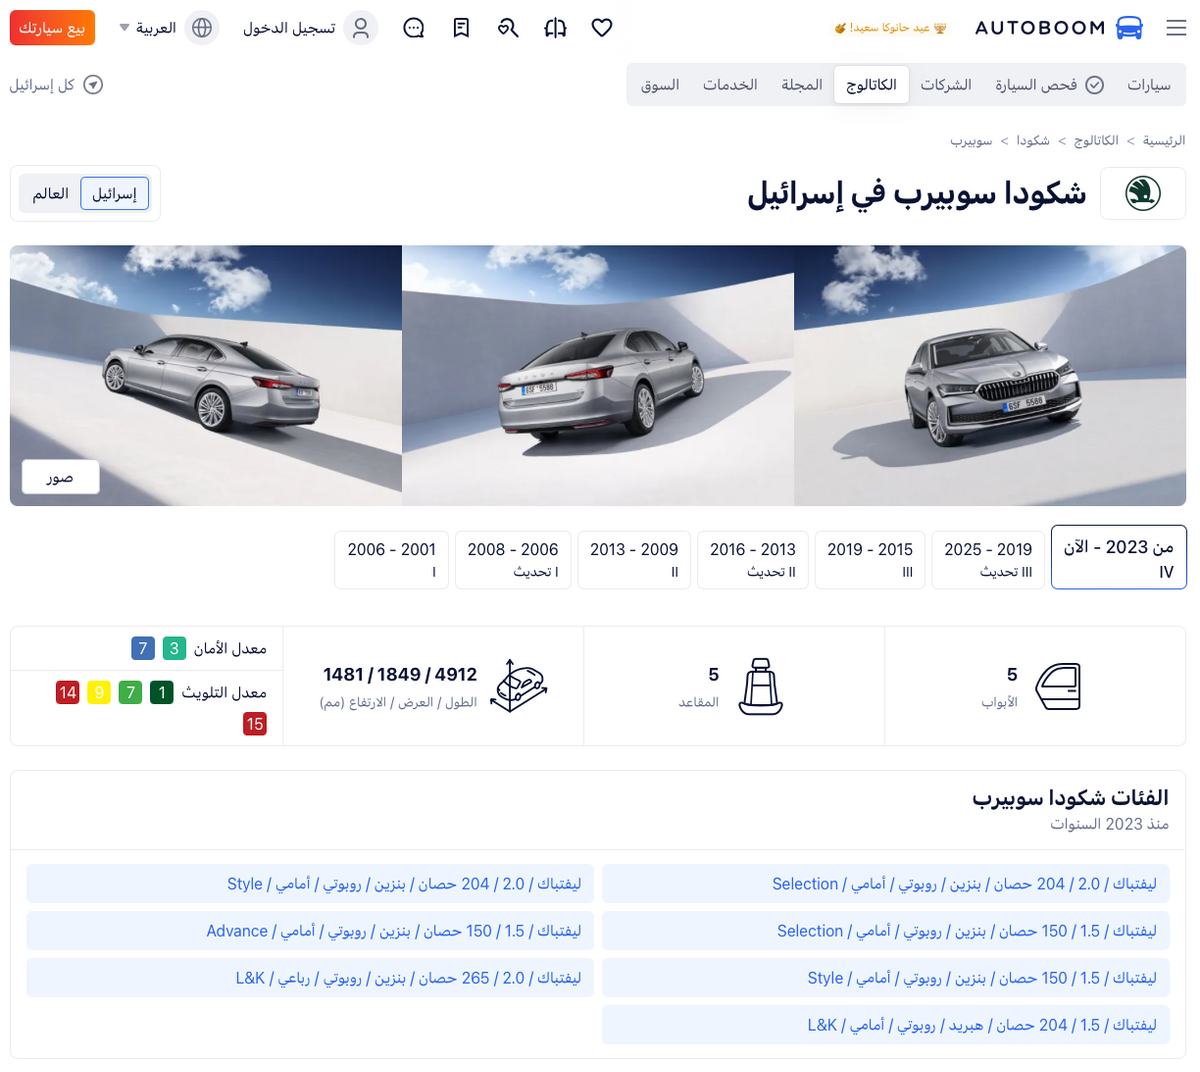The image size is (1200, 1072).
Task: Click pollution rating green badge 7
Action: [130, 692]
